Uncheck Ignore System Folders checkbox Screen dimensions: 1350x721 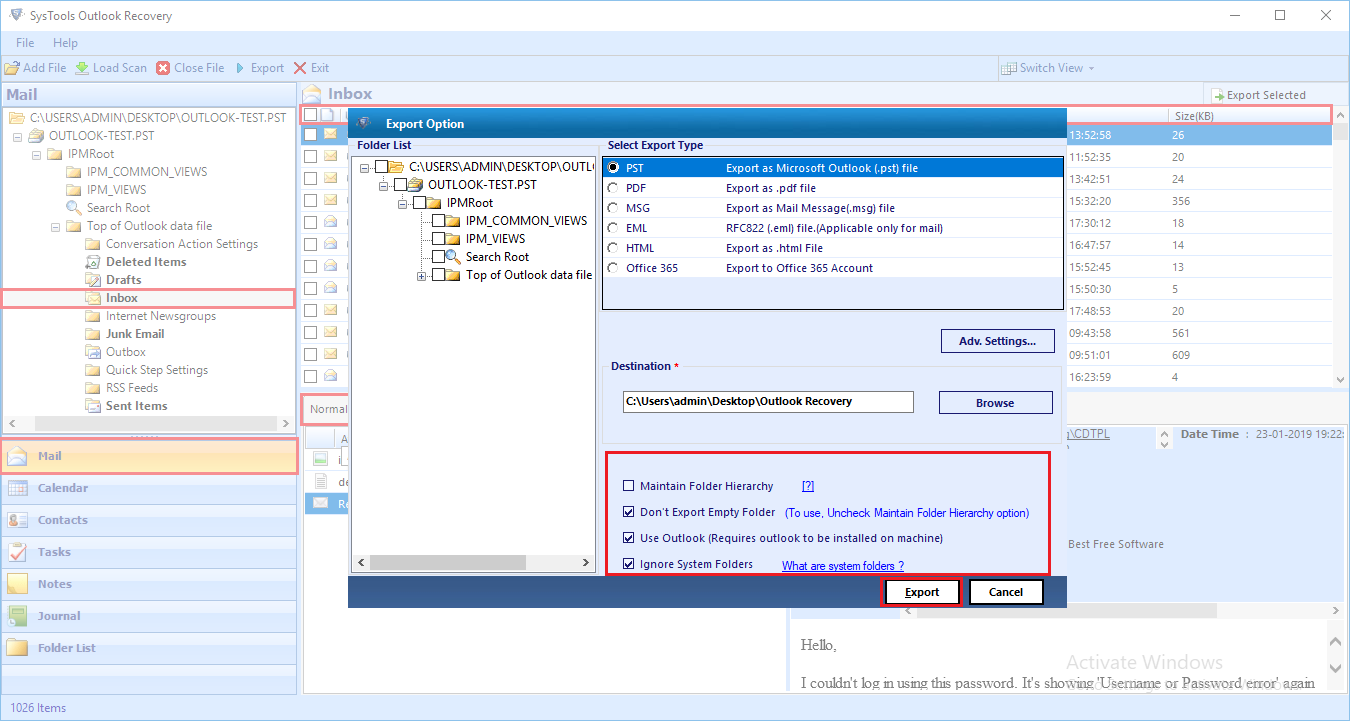[628, 564]
